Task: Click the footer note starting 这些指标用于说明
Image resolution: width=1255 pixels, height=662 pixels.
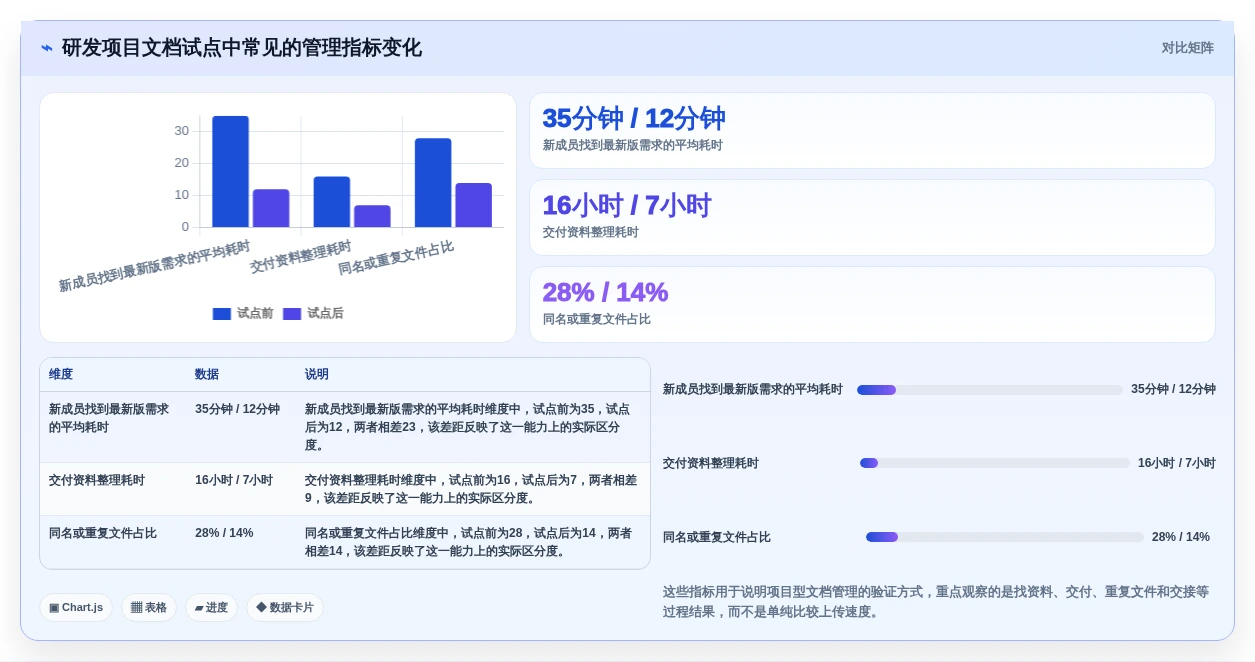Action: 936,602
